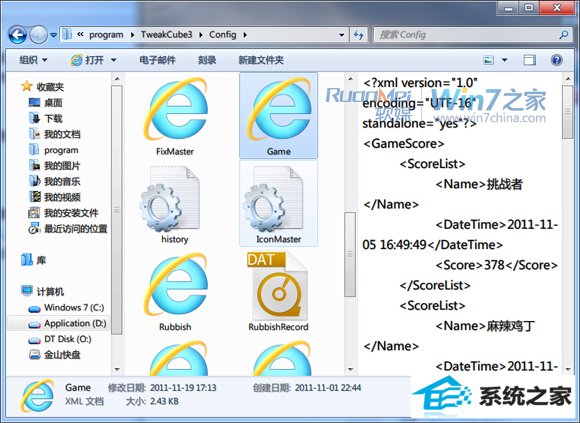The height and width of the screenshot is (423, 580).
Task: Click 新建文件夹 in the toolbar
Action: (261, 60)
